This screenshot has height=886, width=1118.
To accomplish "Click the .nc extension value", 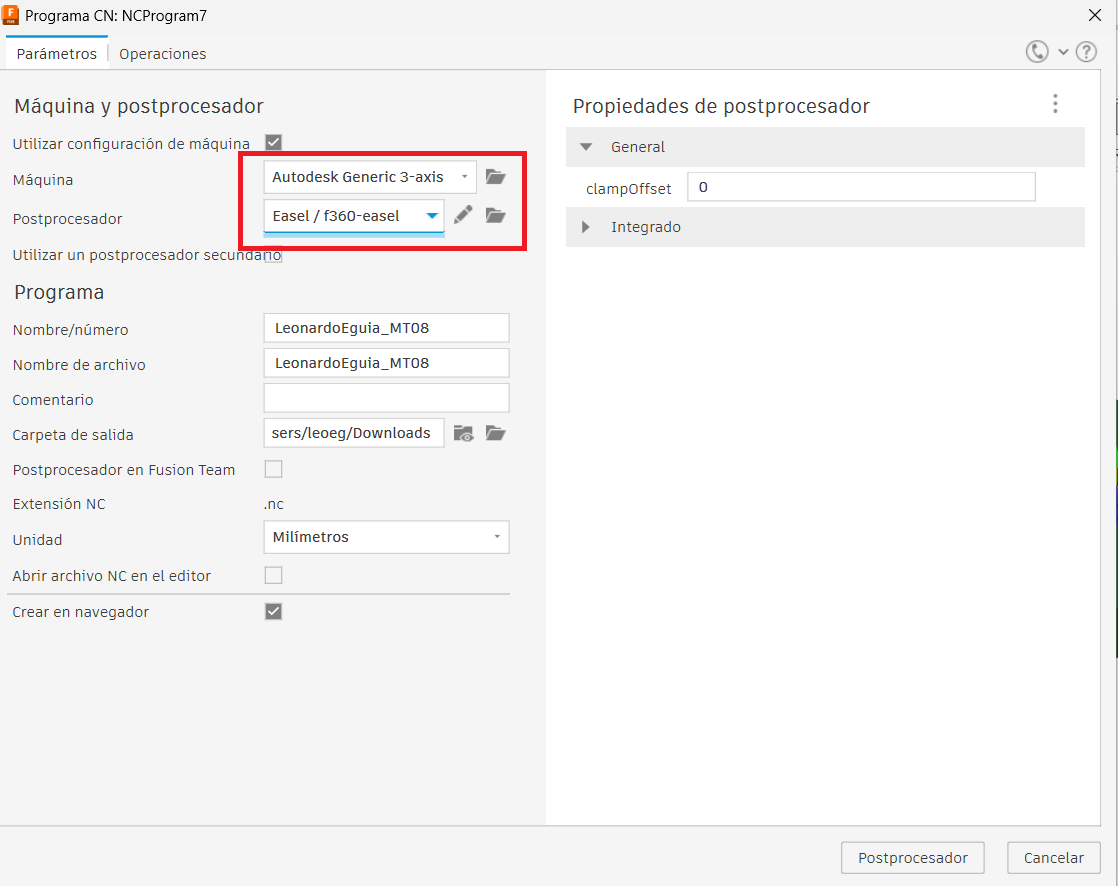I will (x=274, y=504).
